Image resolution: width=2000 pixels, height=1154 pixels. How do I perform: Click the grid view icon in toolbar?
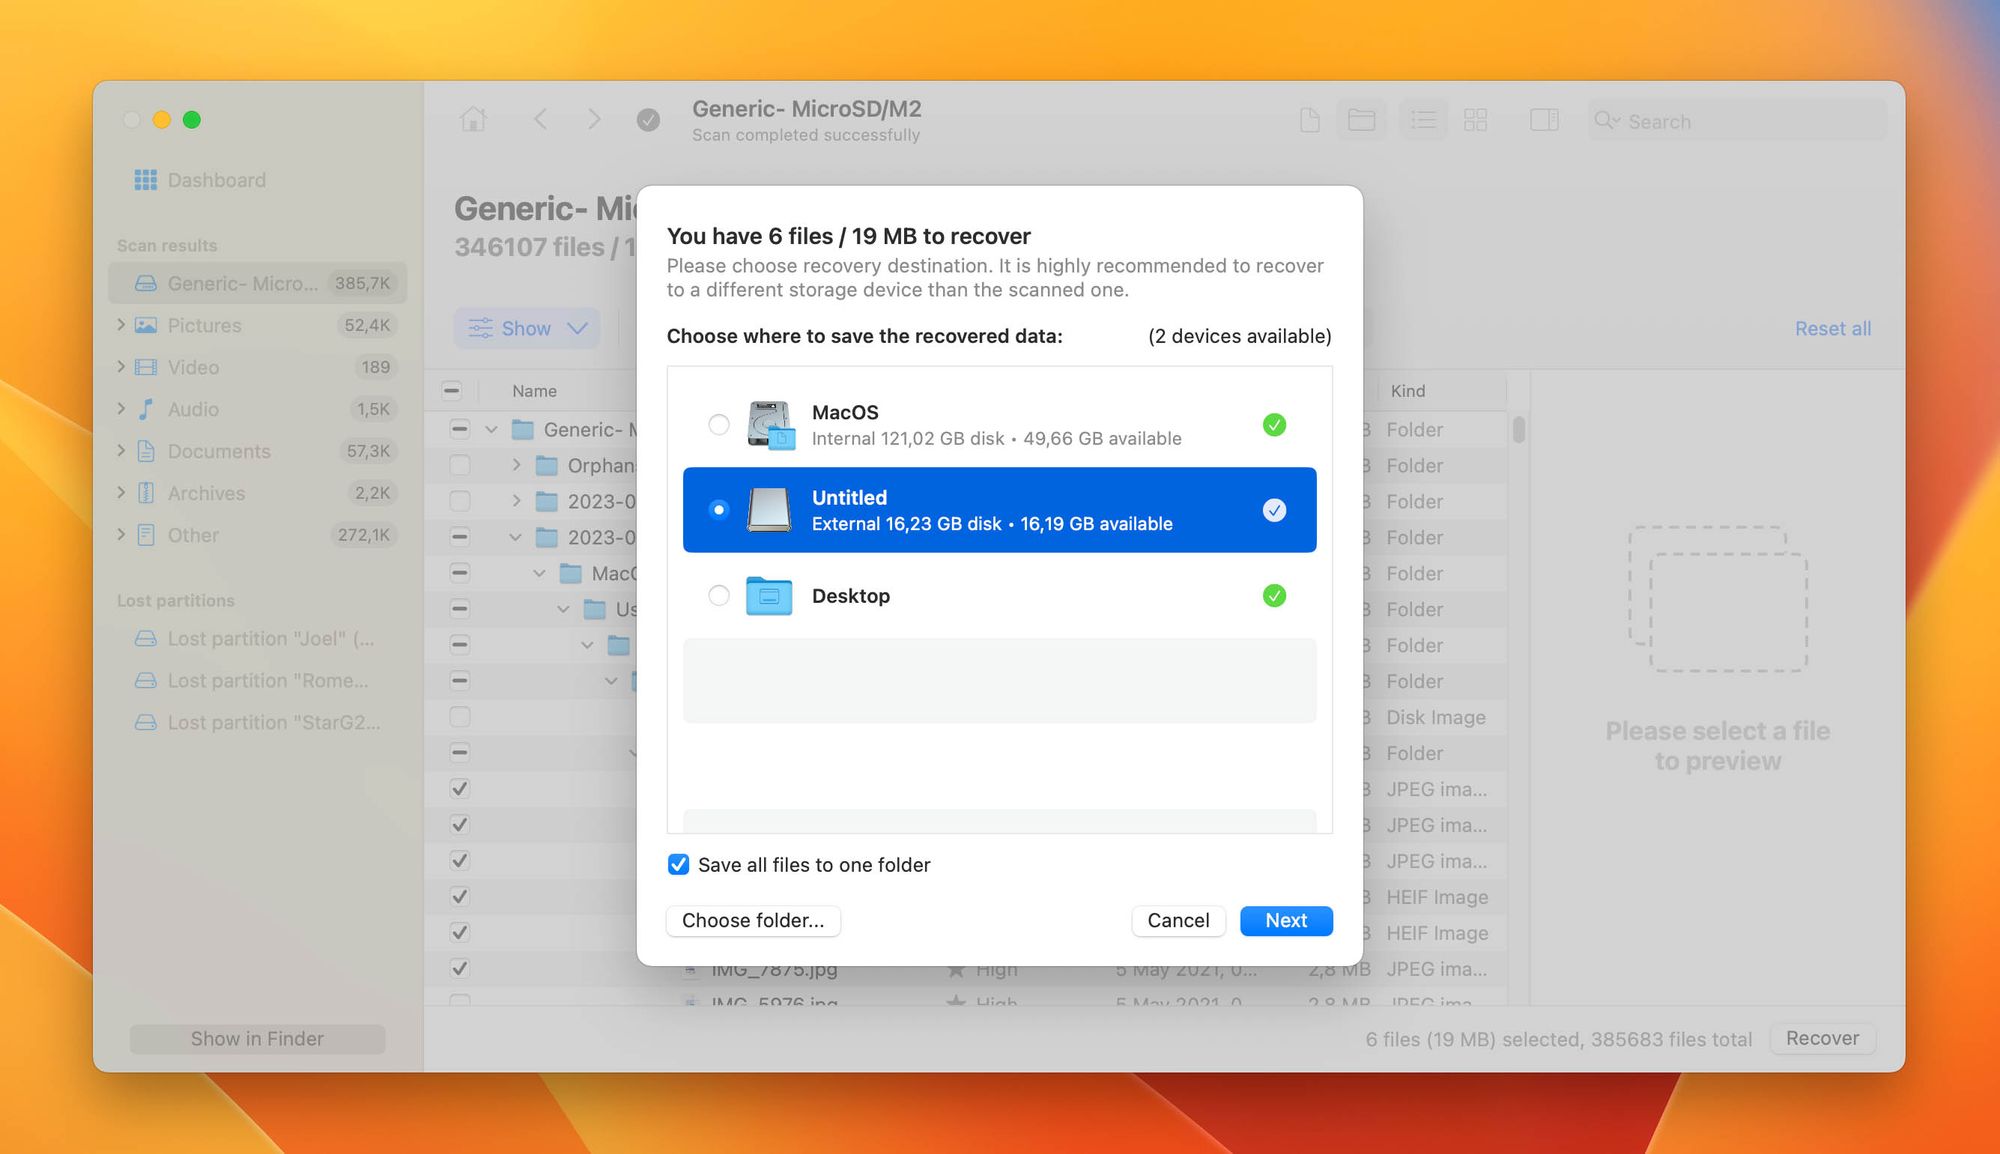[1475, 121]
